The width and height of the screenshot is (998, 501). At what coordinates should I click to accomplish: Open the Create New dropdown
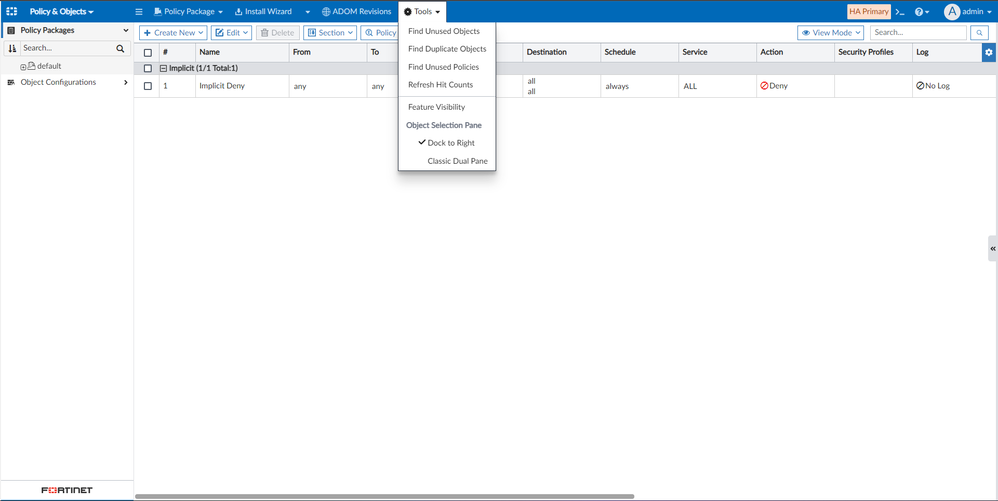coord(173,32)
